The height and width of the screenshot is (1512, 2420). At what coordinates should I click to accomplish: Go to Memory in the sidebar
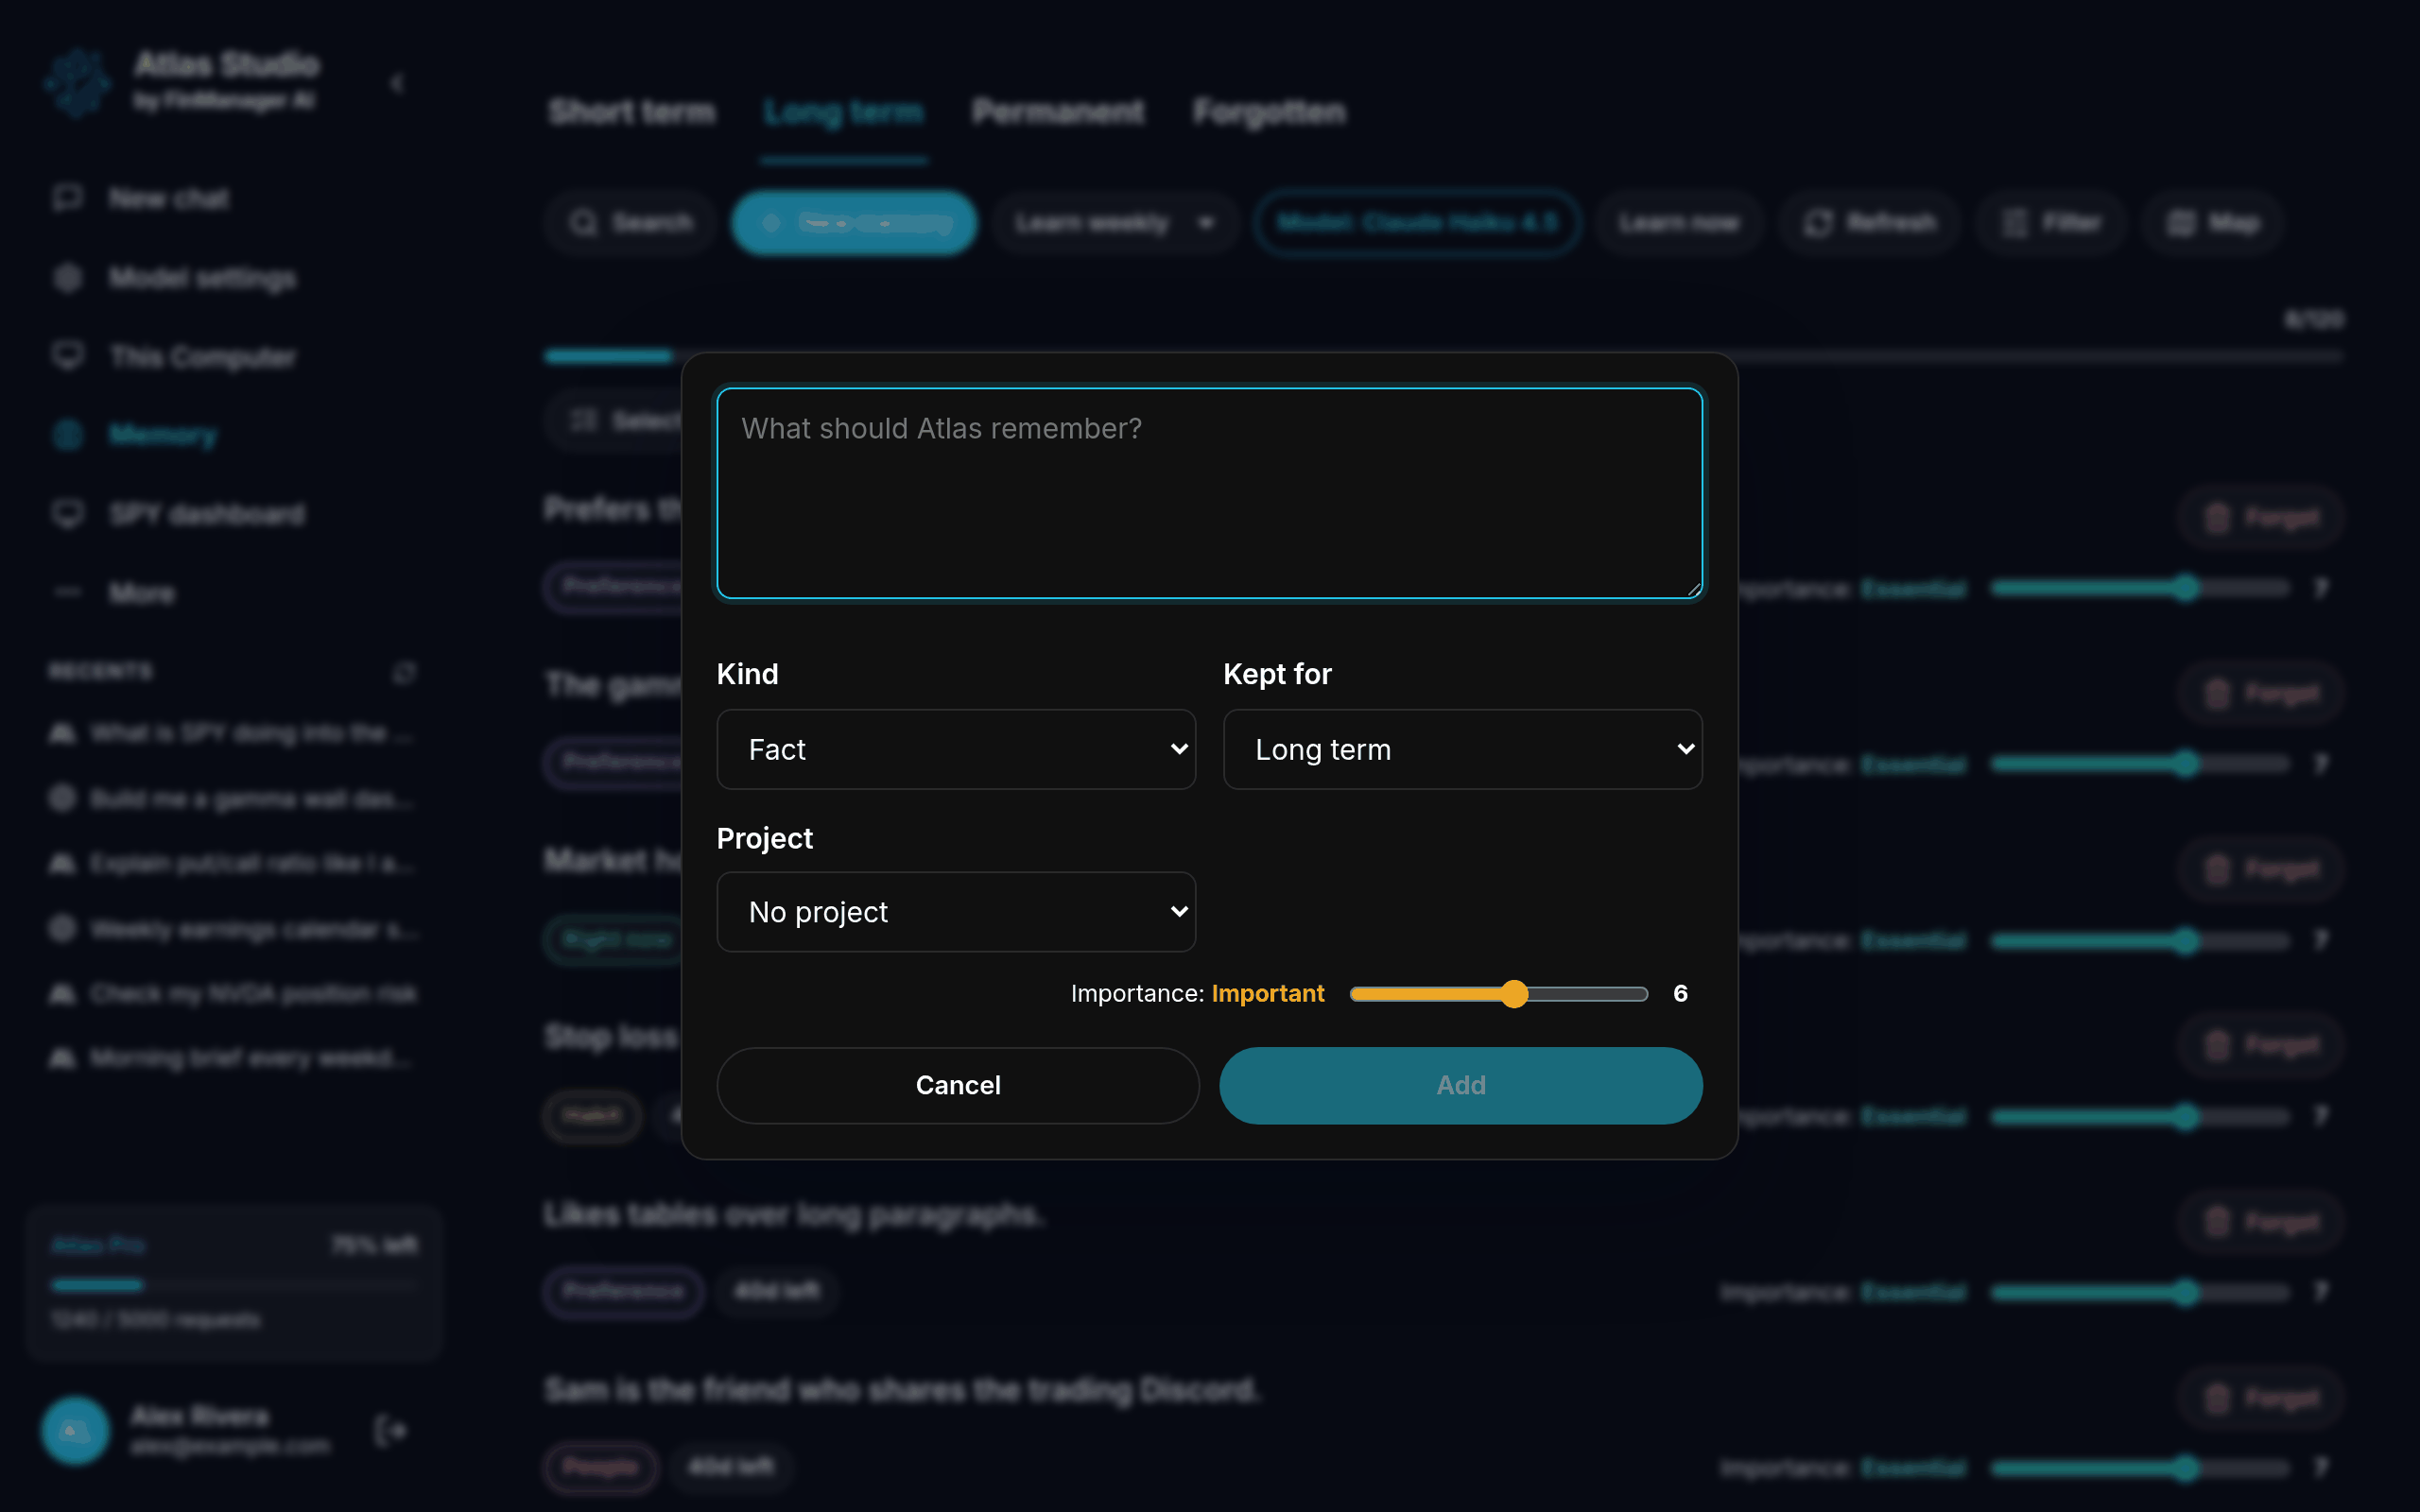coord(233,435)
